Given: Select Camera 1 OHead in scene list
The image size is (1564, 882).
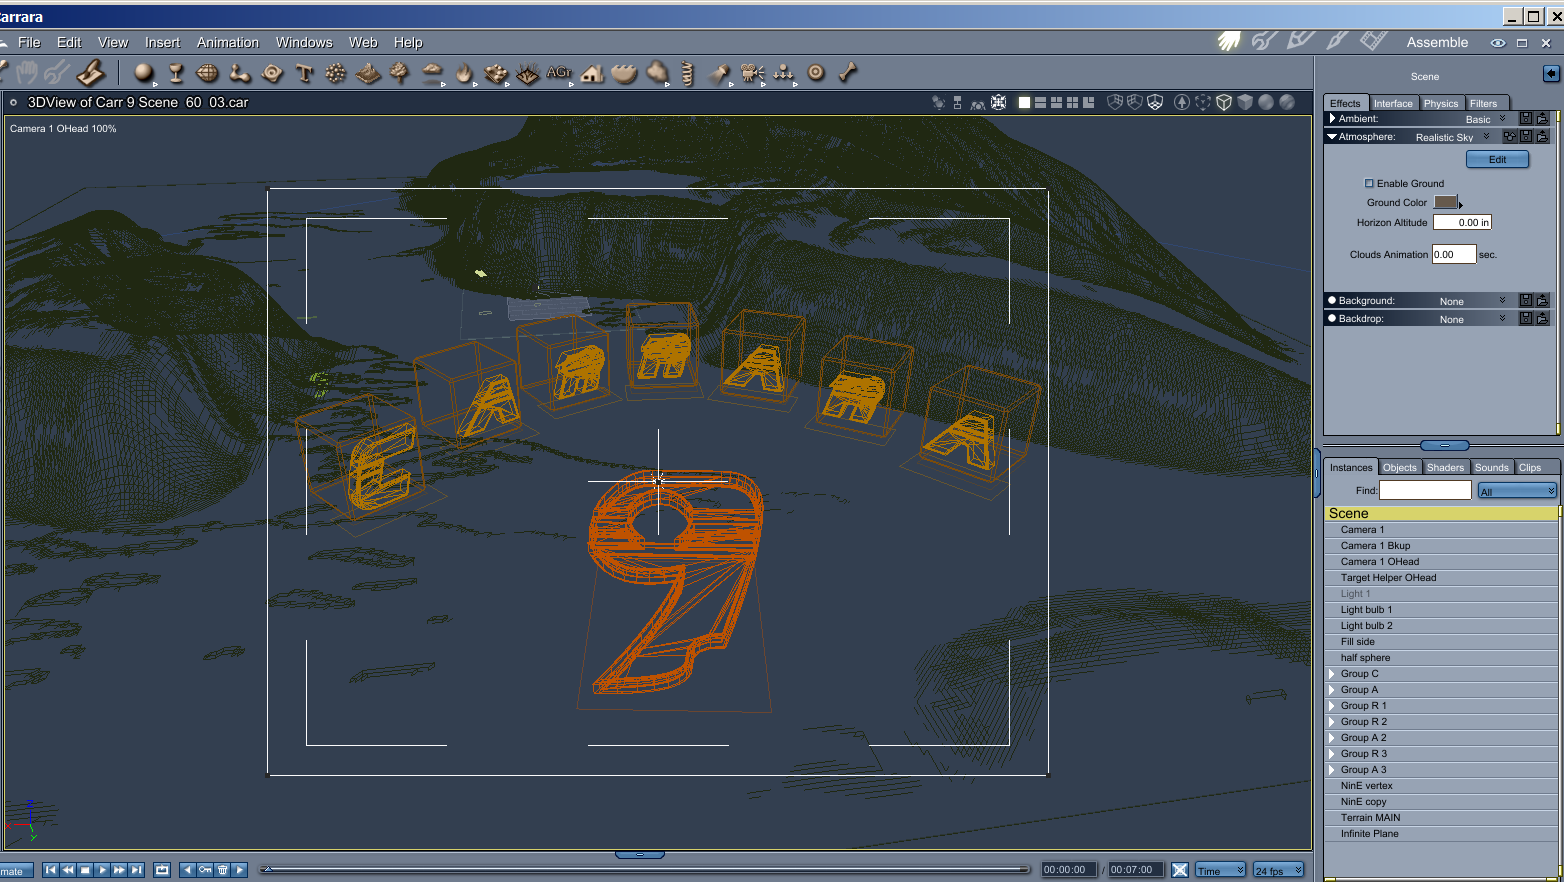Looking at the screenshot, I should coord(1441,562).
